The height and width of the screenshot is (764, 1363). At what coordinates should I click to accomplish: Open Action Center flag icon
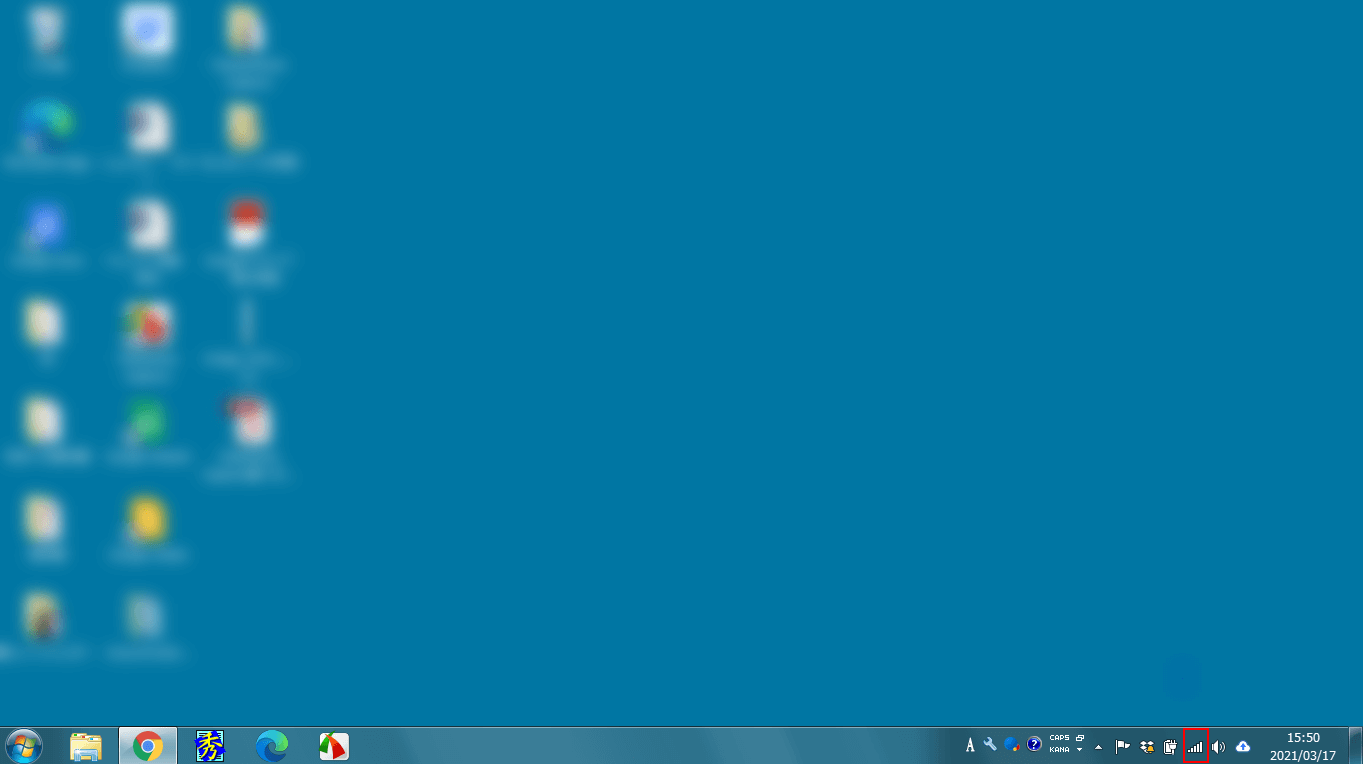[x=1122, y=746]
